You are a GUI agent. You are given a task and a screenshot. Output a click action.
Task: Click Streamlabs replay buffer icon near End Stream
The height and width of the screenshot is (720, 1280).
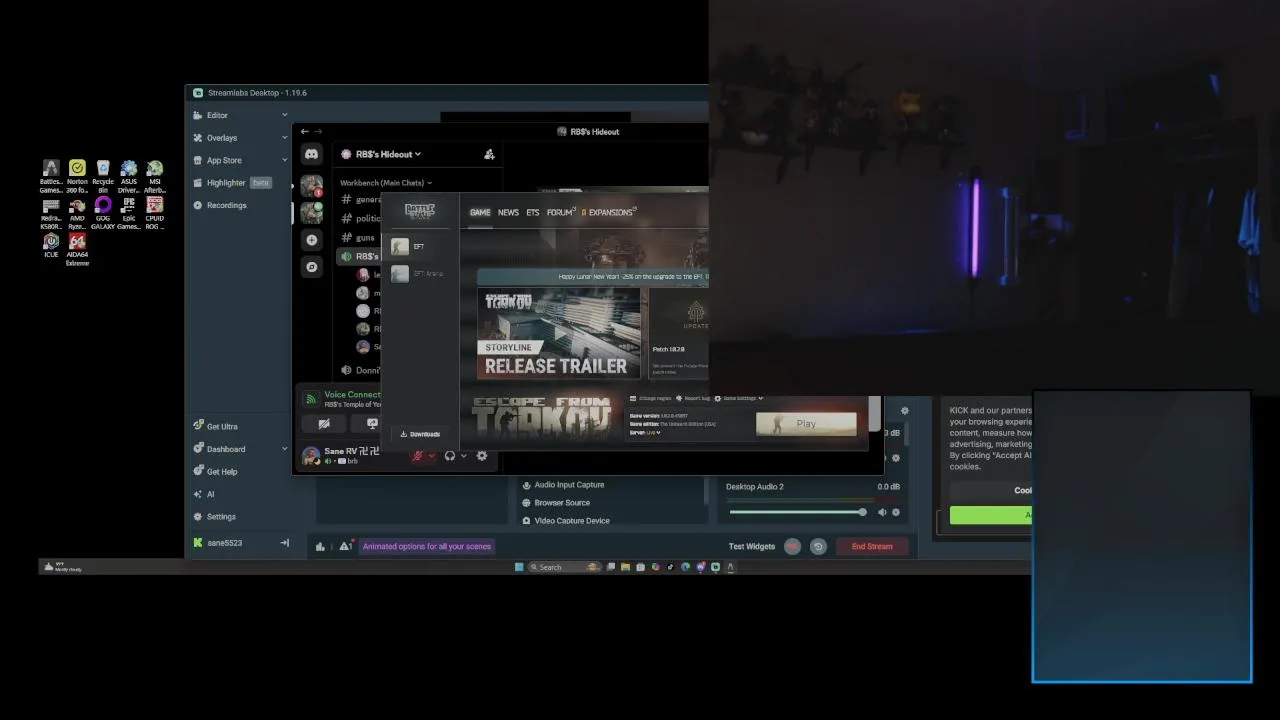(x=818, y=546)
